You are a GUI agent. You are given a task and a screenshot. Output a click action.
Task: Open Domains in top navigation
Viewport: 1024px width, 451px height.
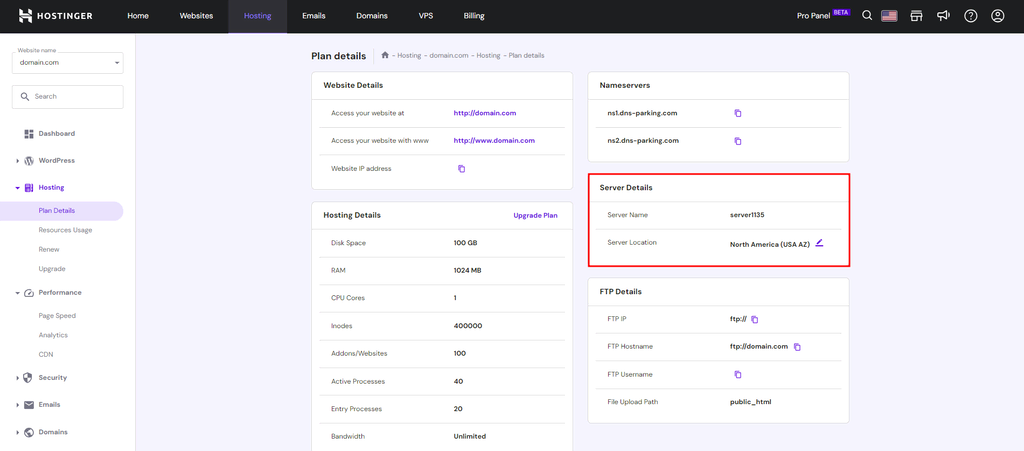[x=372, y=16]
